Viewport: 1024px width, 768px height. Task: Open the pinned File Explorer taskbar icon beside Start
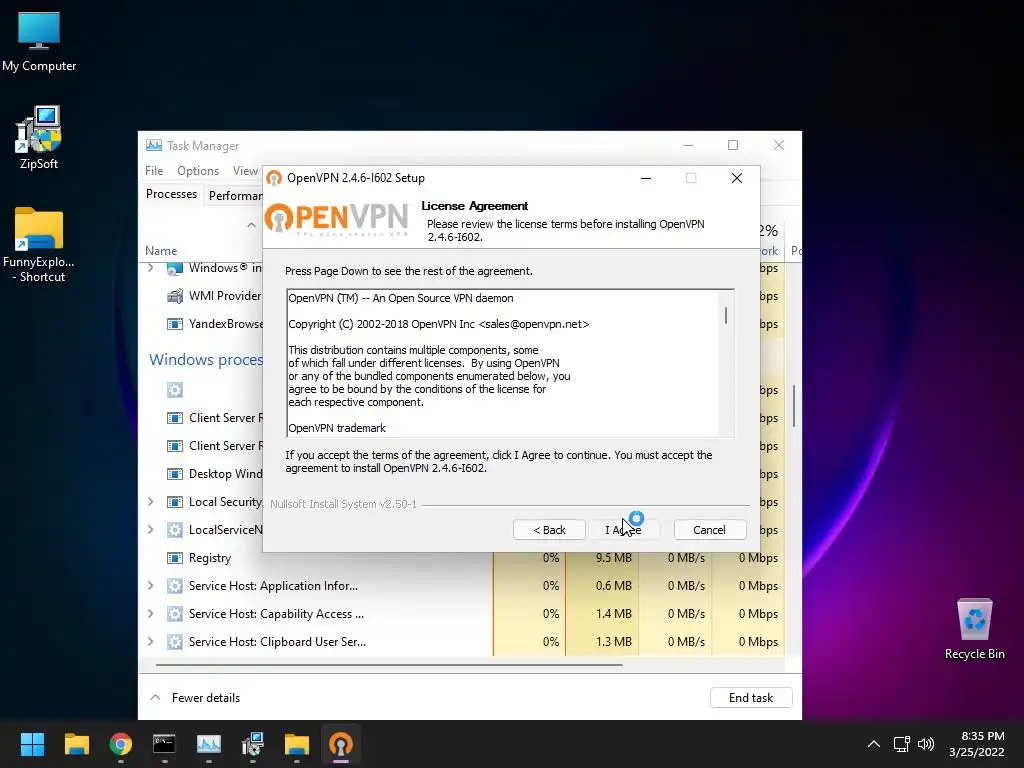(x=76, y=744)
